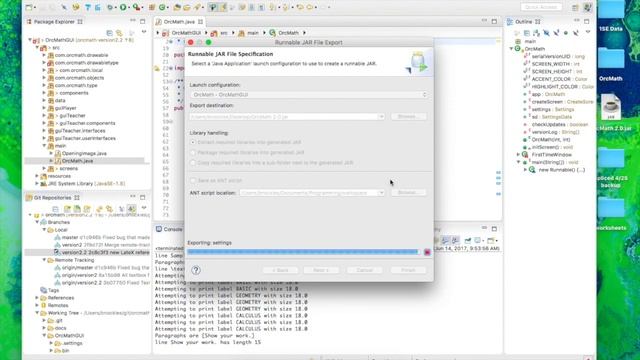
Task: Click the Debug icon in Eclipse toolbar
Action: tap(111, 7)
